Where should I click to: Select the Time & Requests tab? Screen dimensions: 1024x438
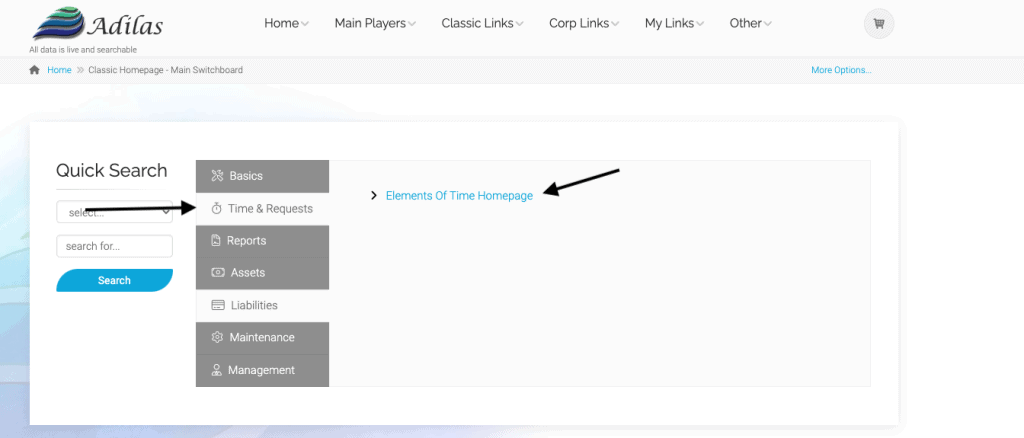(x=263, y=209)
